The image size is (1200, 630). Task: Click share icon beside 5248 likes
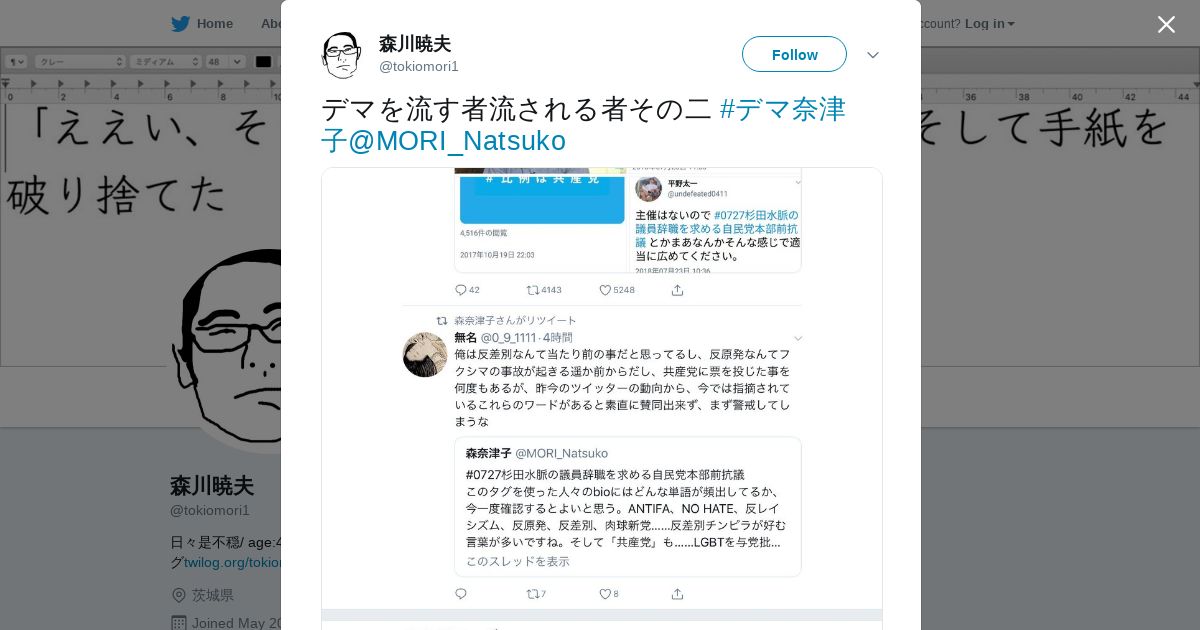(x=677, y=290)
